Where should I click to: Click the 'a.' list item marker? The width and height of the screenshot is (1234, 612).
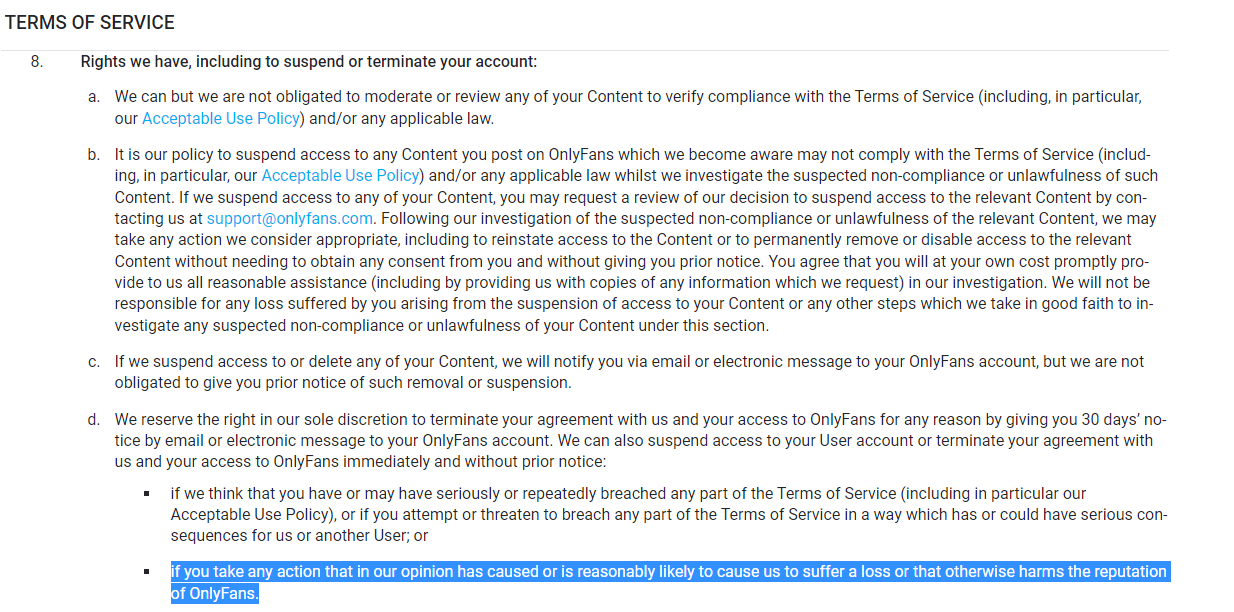(94, 97)
